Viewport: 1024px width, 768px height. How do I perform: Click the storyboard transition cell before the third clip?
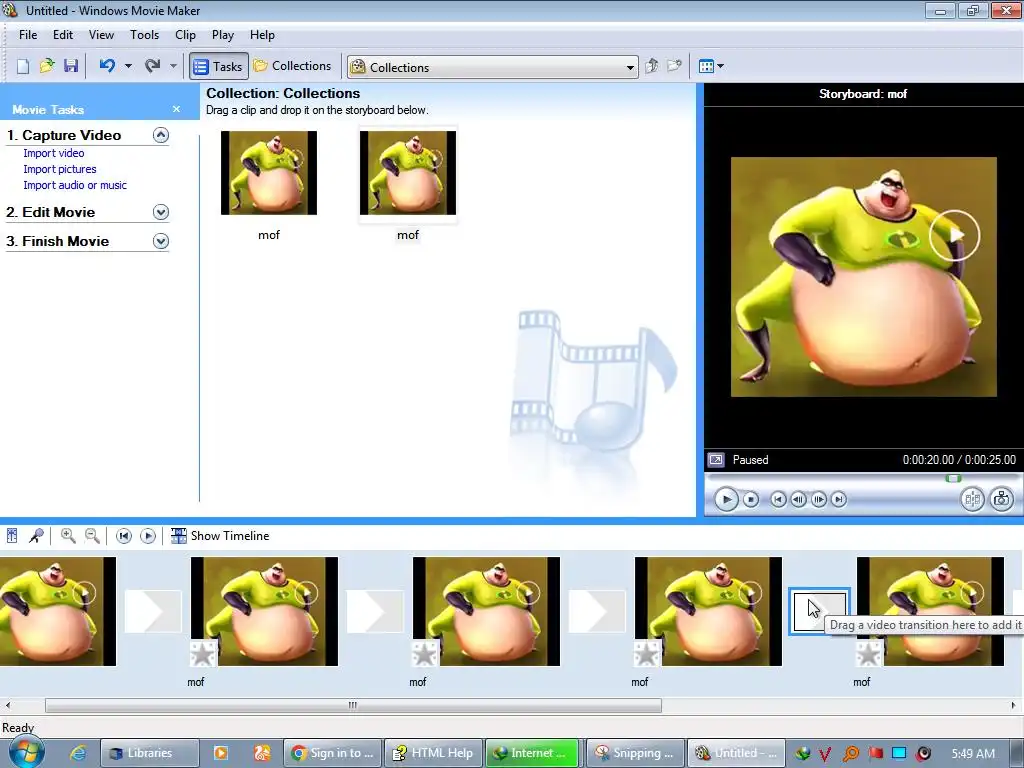375,611
